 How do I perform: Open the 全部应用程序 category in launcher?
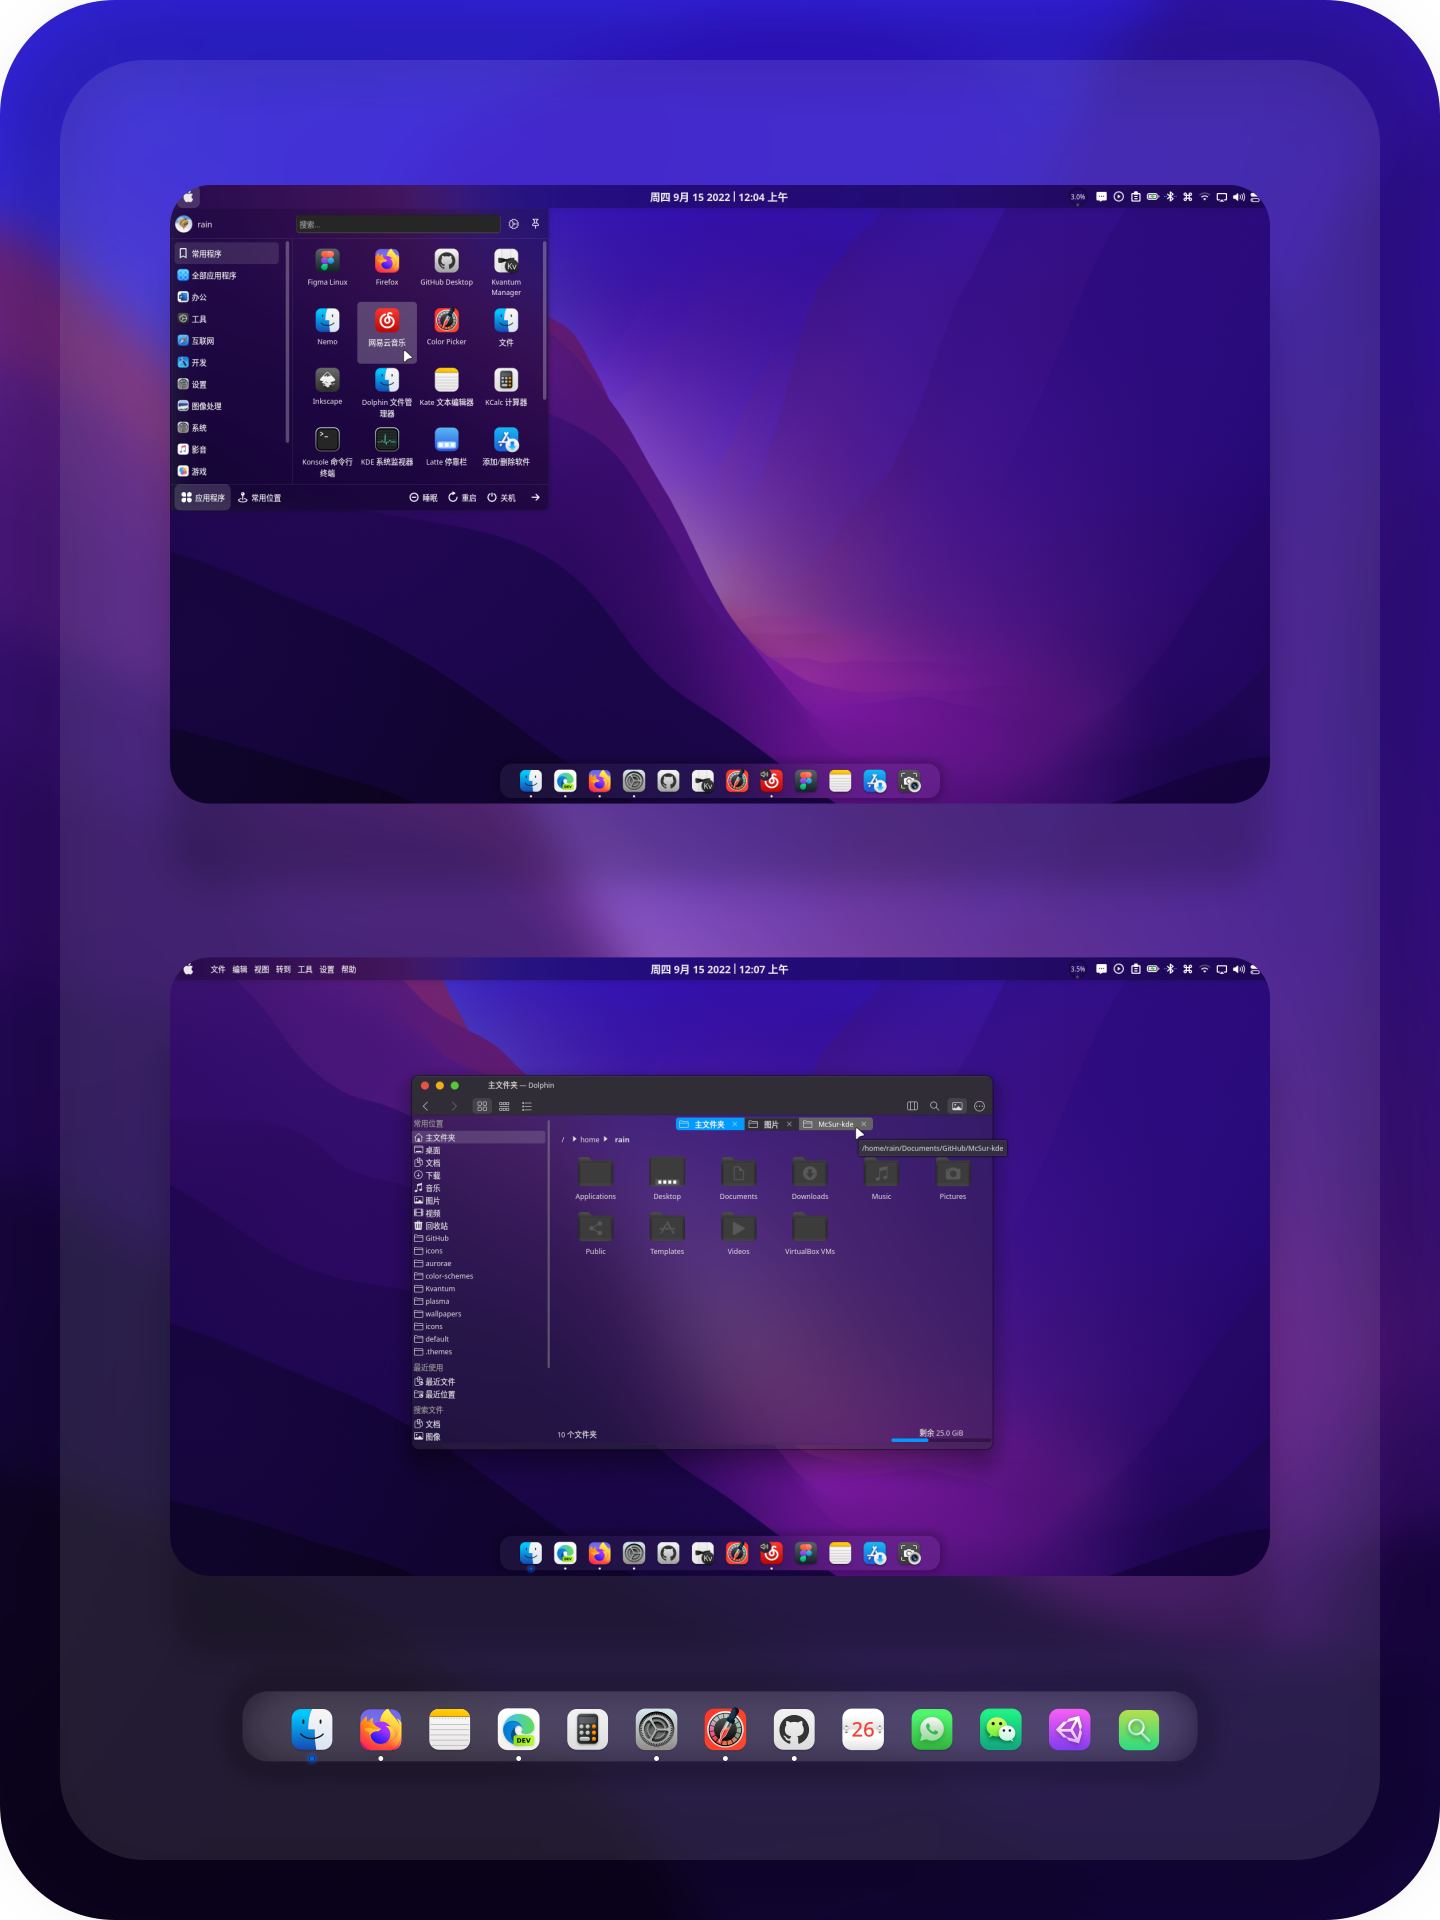[x=227, y=275]
